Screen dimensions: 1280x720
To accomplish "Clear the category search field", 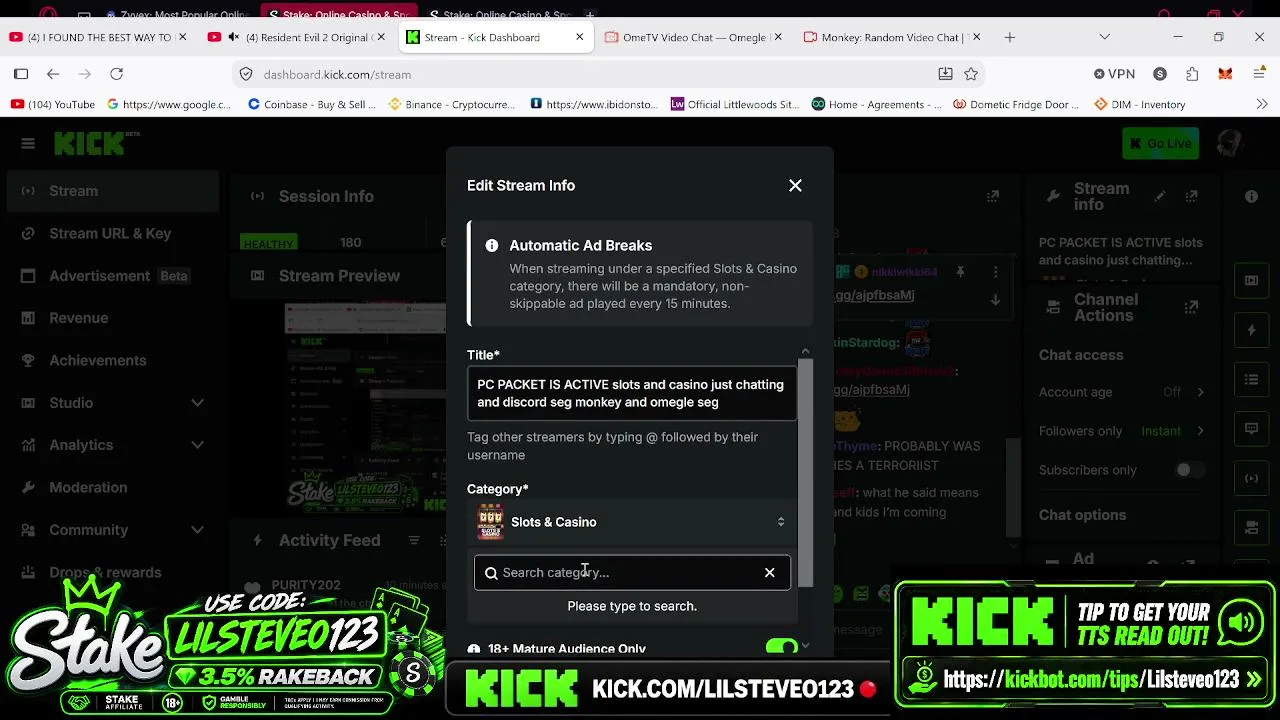I will 769,573.
